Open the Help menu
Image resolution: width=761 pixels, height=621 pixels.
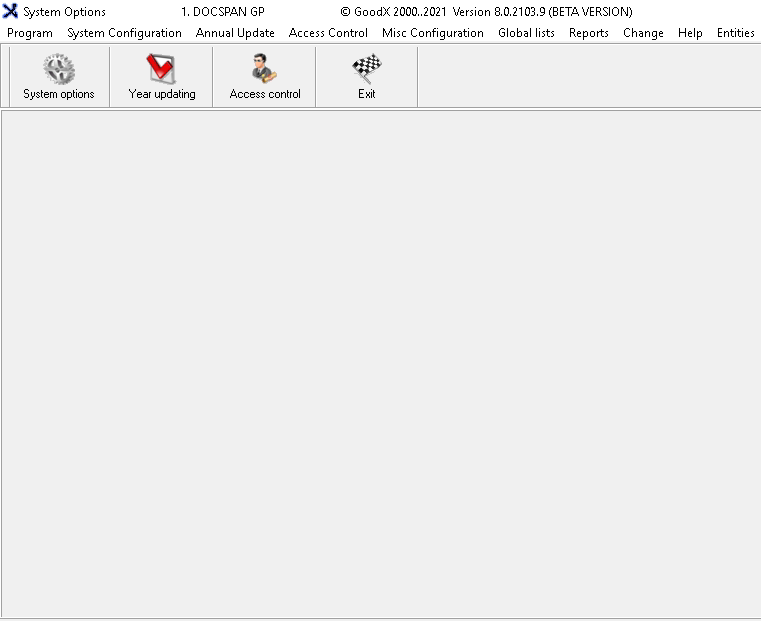pyautogui.click(x=690, y=33)
